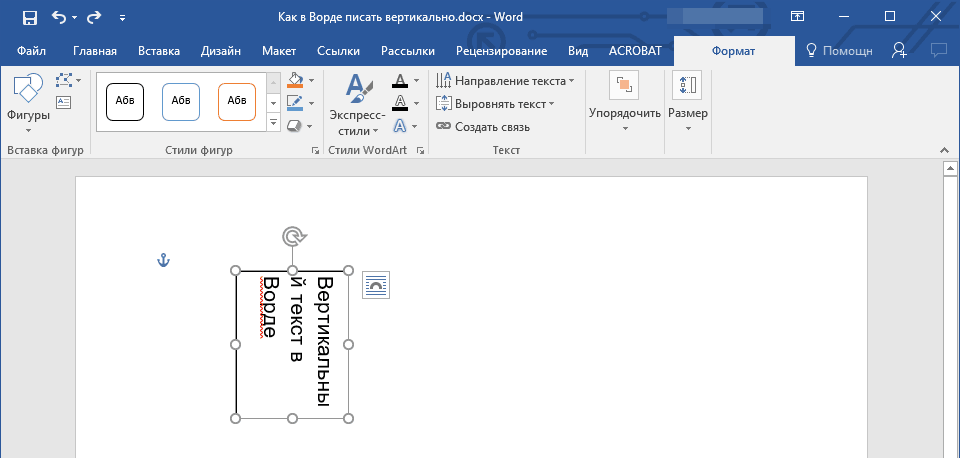The height and width of the screenshot is (458, 960).
Task: Click the Draw Text Box icon
Action: 63,102
